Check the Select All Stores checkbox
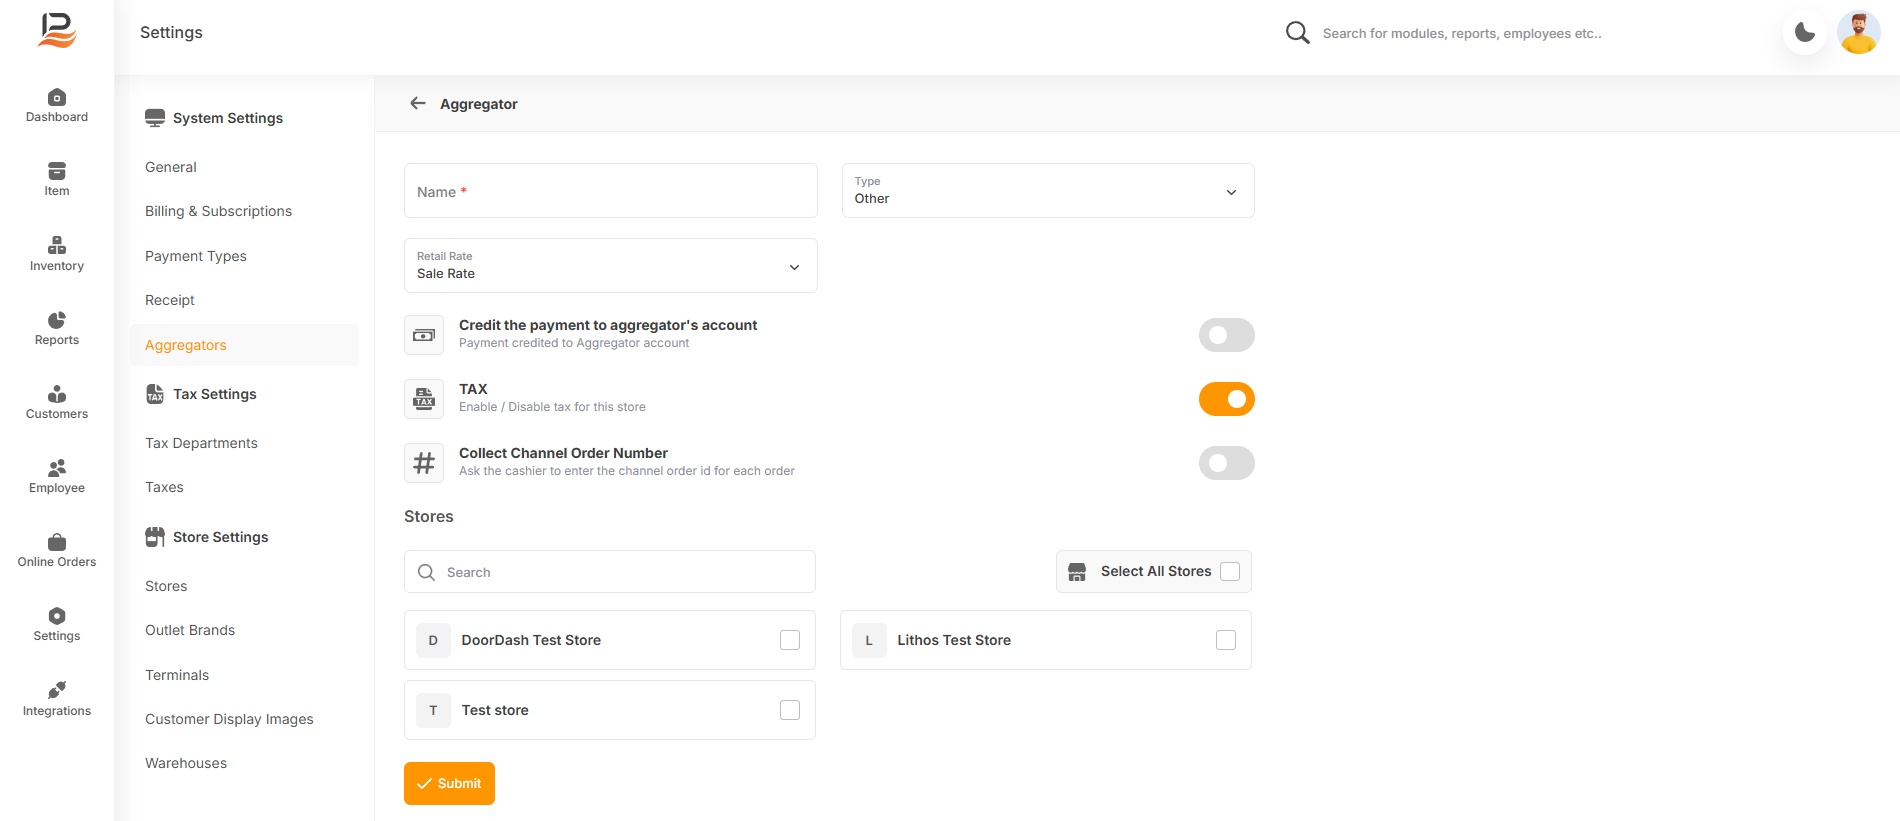This screenshot has height=821, width=1900. pyautogui.click(x=1230, y=571)
